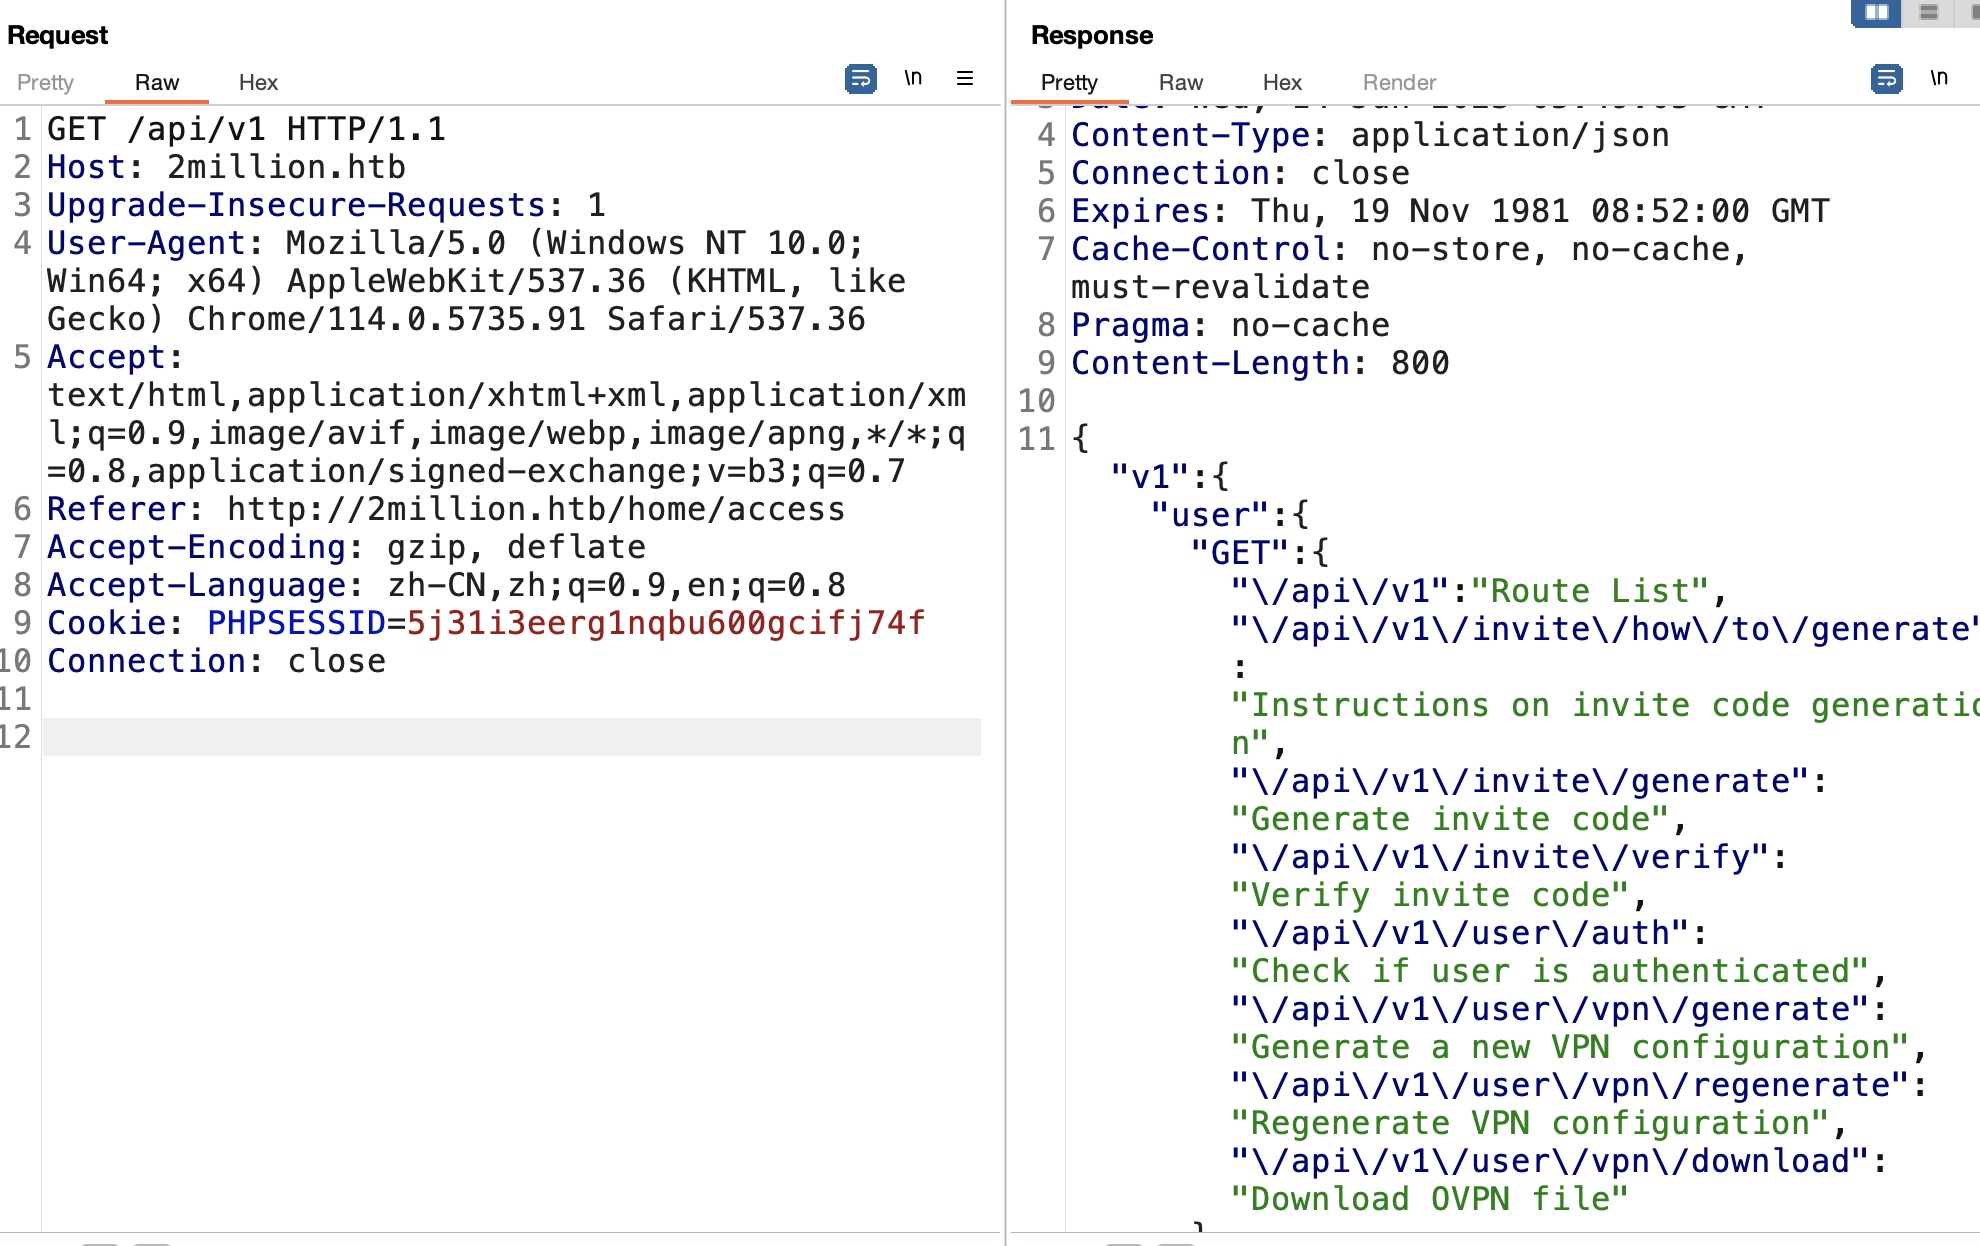Toggle word wrap in Request panel

click(860, 78)
